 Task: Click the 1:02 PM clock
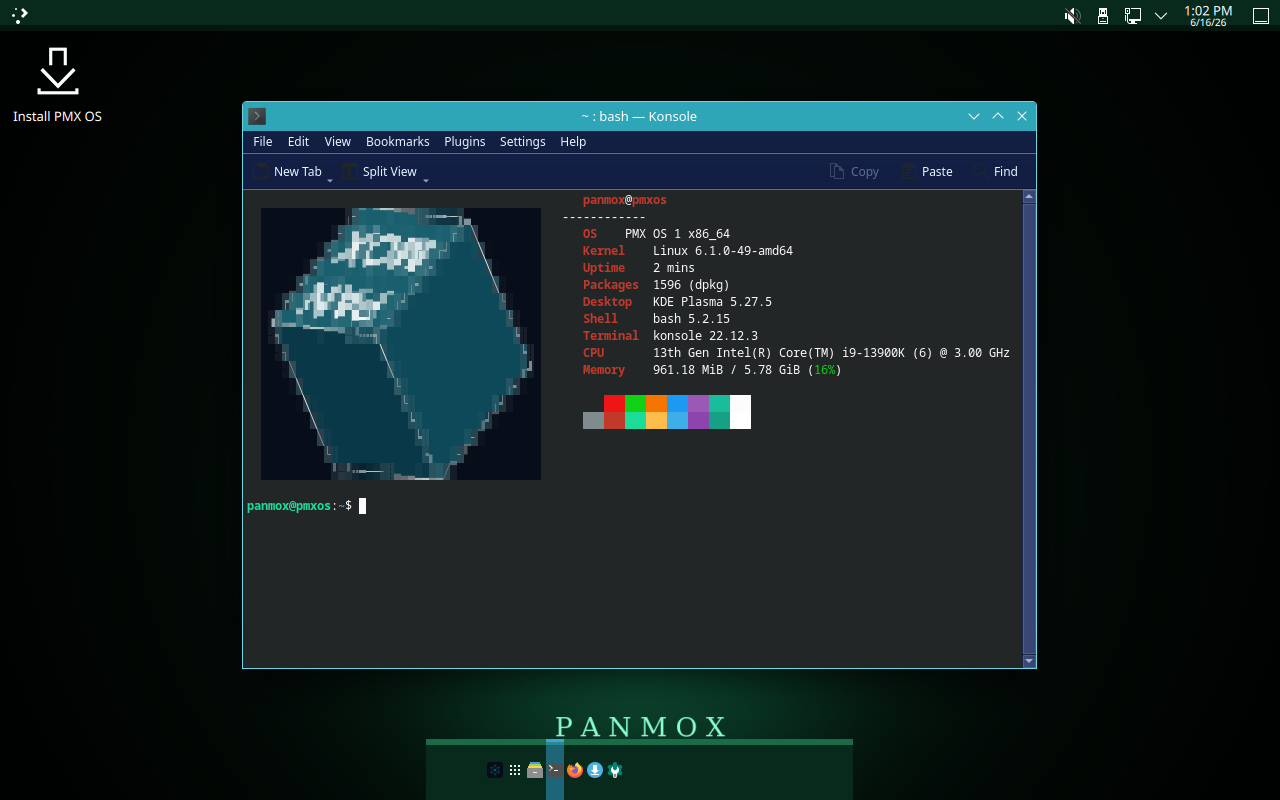click(x=1208, y=16)
